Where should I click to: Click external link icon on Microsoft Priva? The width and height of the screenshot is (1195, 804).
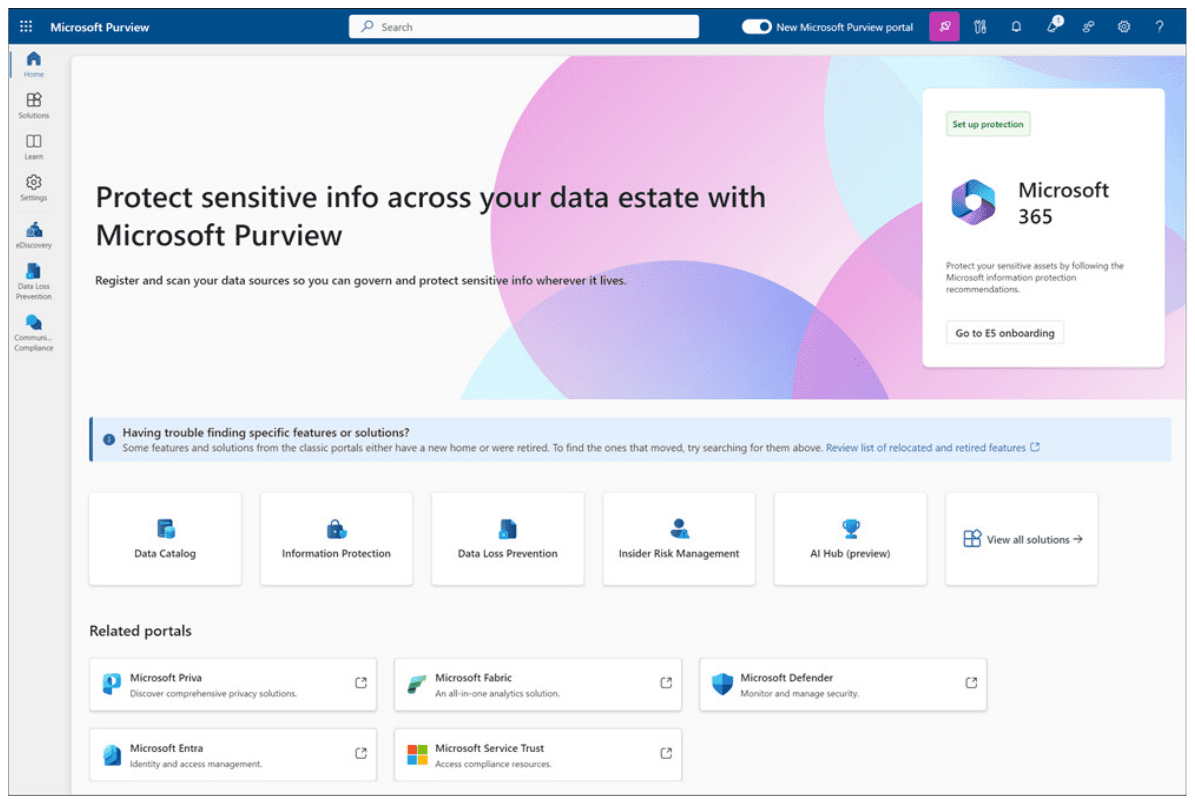pos(361,683)
